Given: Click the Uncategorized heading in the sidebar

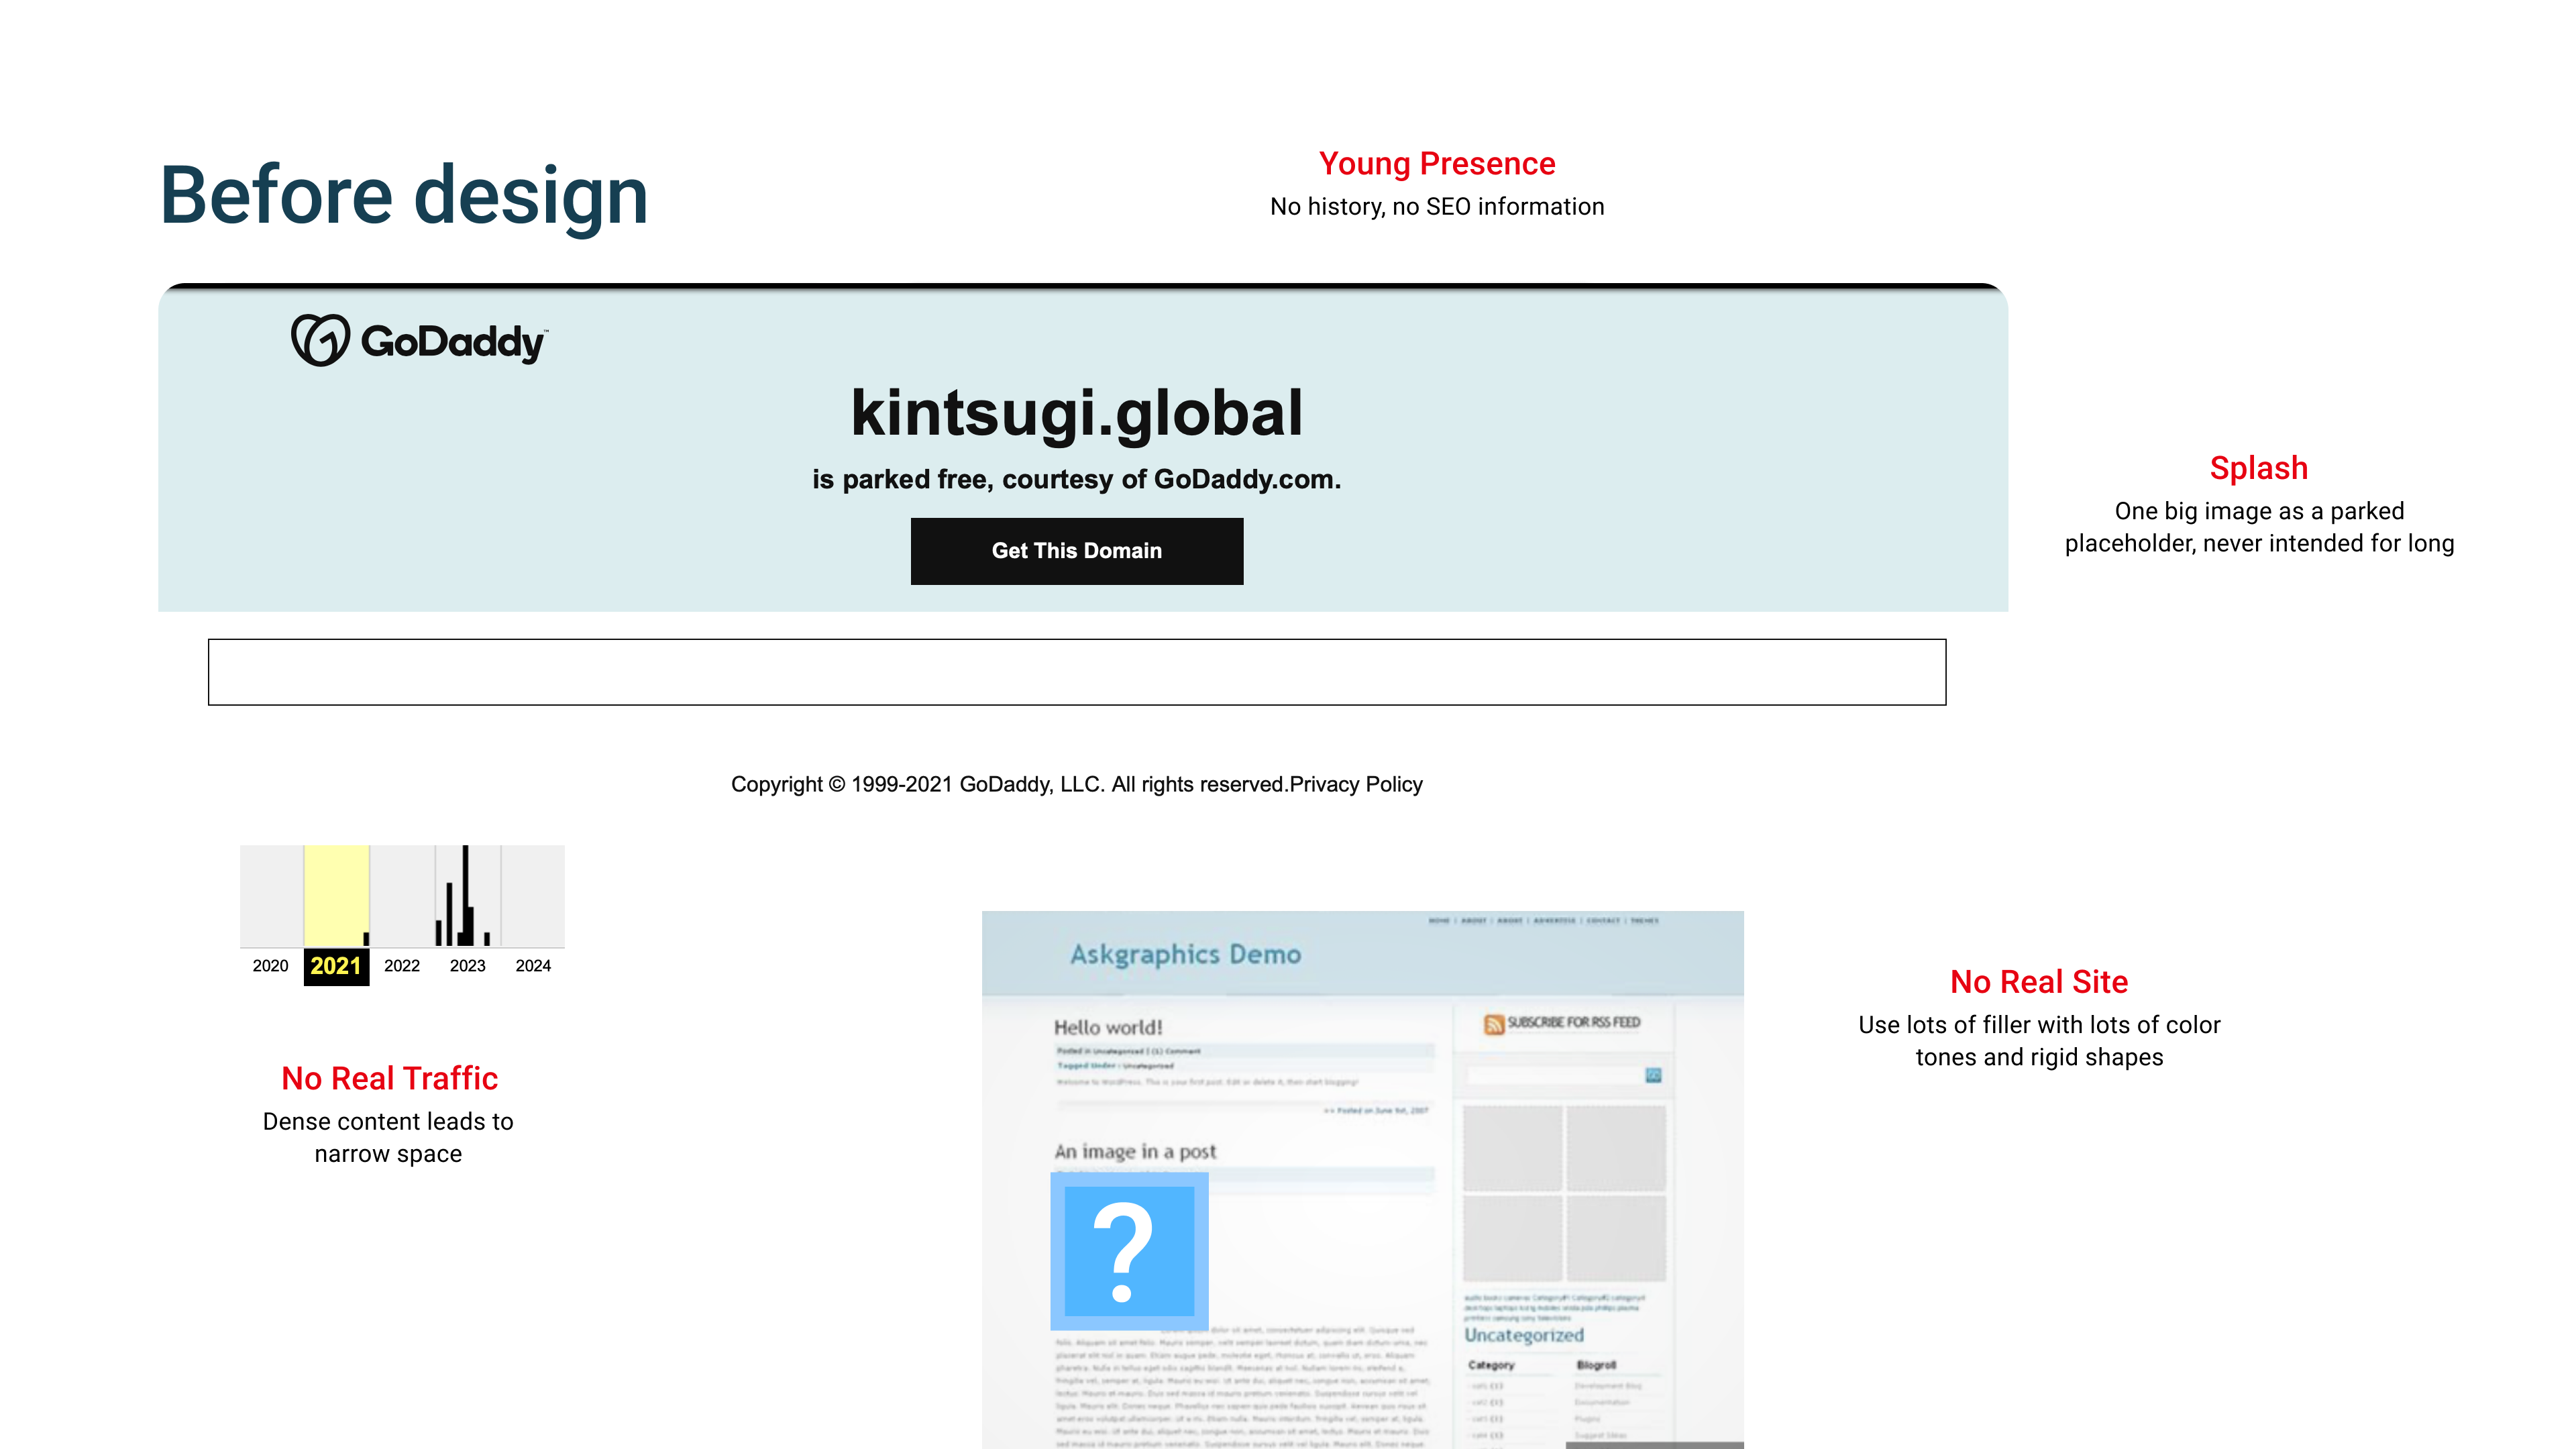Looking at the screenshot, I should point(1524,1335).
